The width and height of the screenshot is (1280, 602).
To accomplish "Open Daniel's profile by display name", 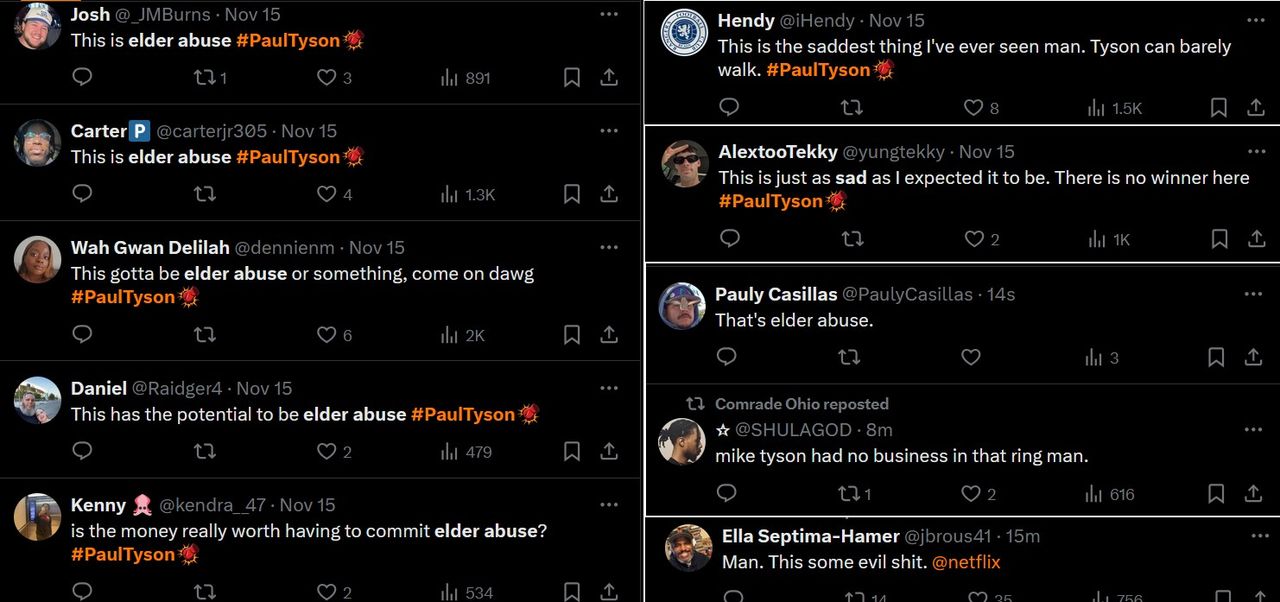I will tap(99, 388).
